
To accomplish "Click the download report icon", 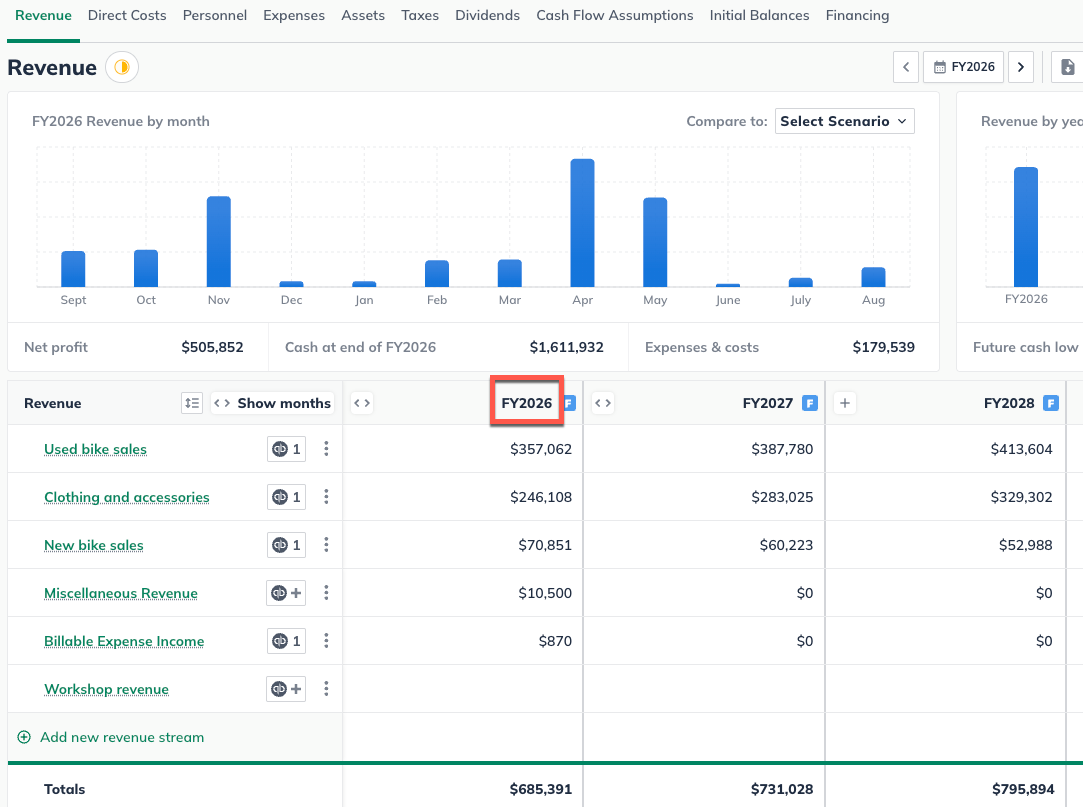I will 1067,67.
